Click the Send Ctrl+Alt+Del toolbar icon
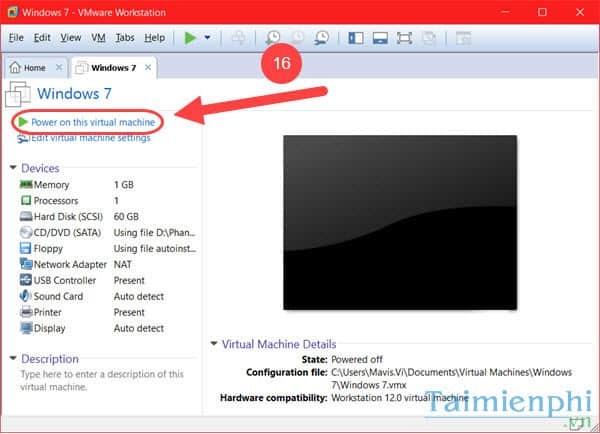Viewport: 600px width, 434px height. (239, 38)
